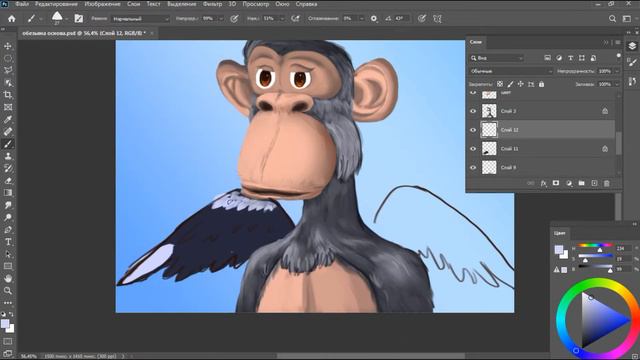Open the blend mode dropdown in Layers panel
The width and height of the screenshot is (640, 360).
(511, 71)
